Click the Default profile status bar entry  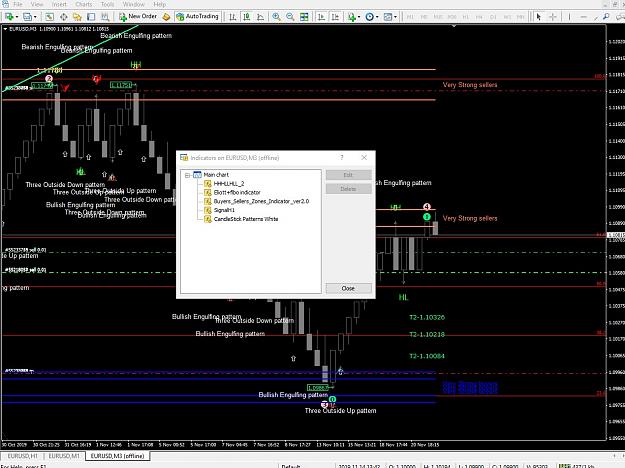(x=291, y=466)
